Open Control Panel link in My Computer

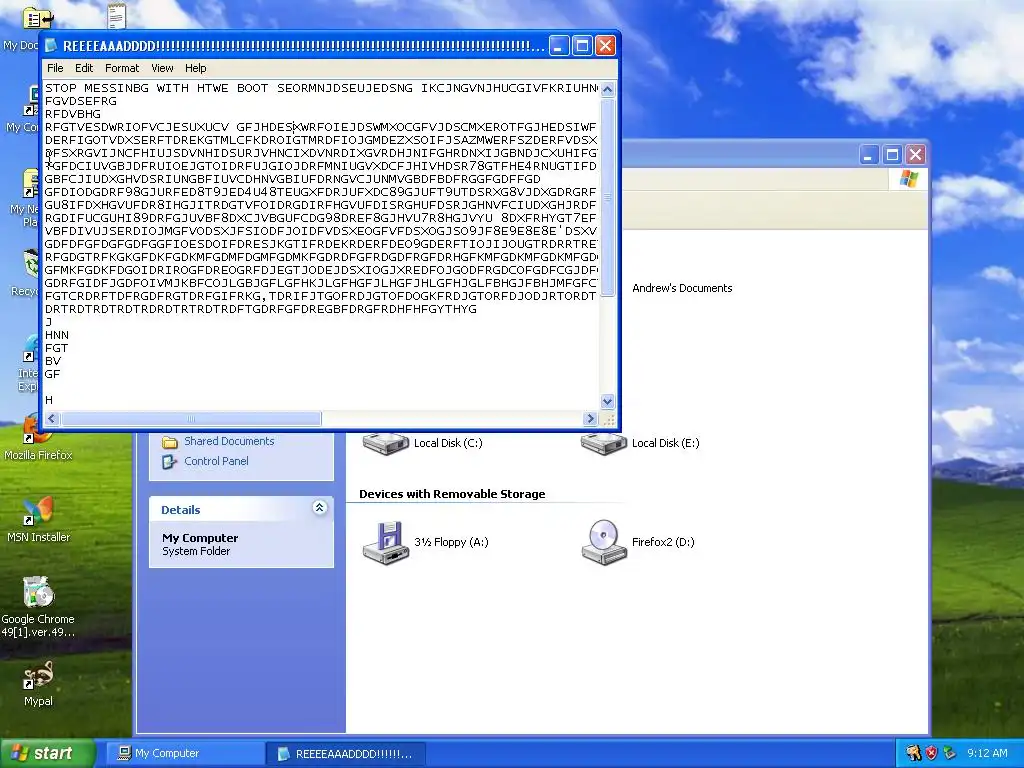click(216, 461)
